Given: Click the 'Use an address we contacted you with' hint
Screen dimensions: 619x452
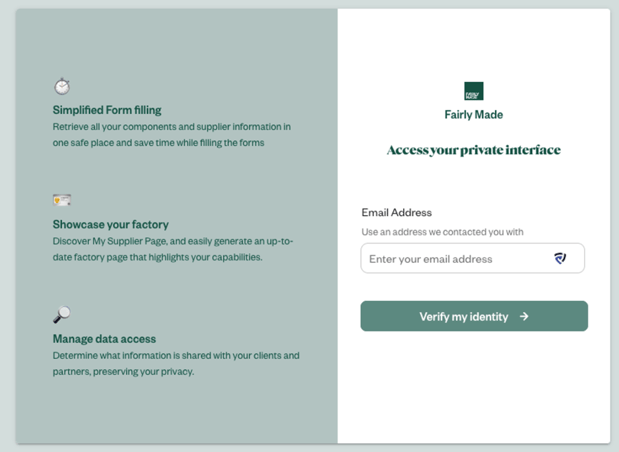Looking at the screenshot, I should click(x=442, y=232).
